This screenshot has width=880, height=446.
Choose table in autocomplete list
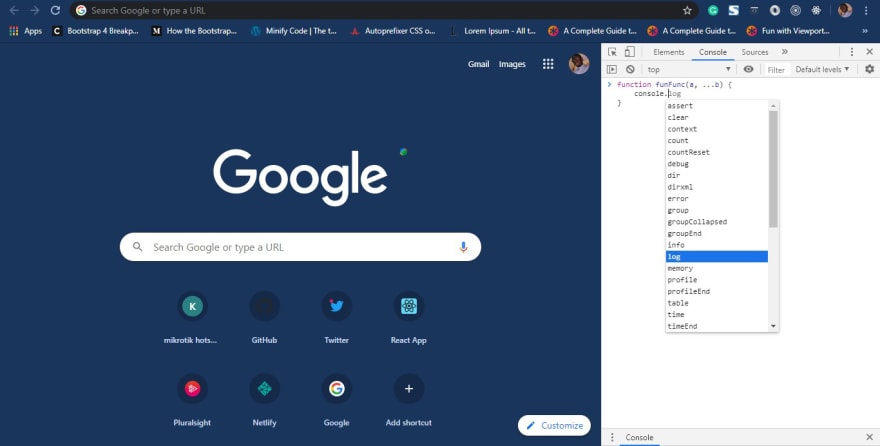717,303
